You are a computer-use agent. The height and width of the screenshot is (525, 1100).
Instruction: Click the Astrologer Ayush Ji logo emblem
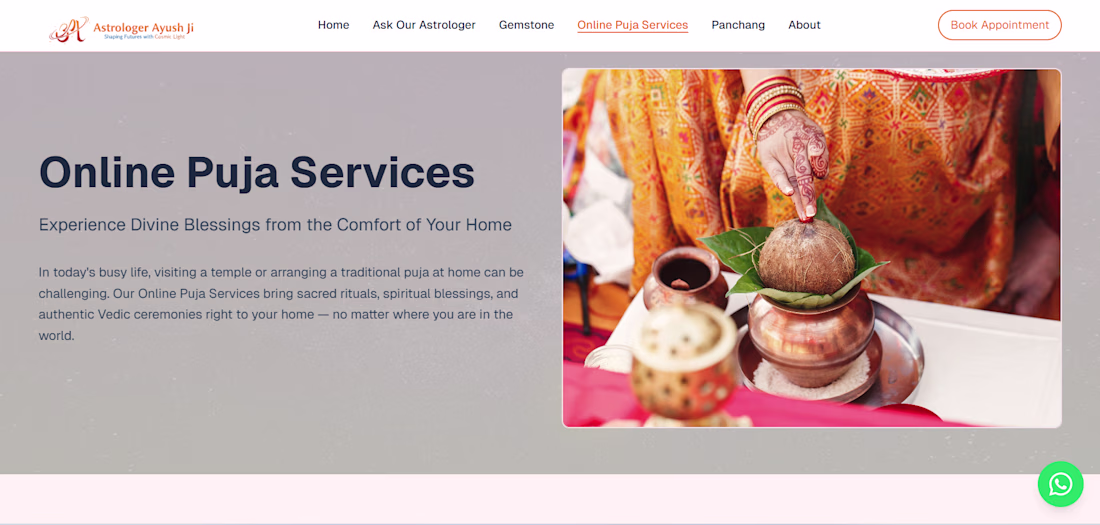coord(69,29)
